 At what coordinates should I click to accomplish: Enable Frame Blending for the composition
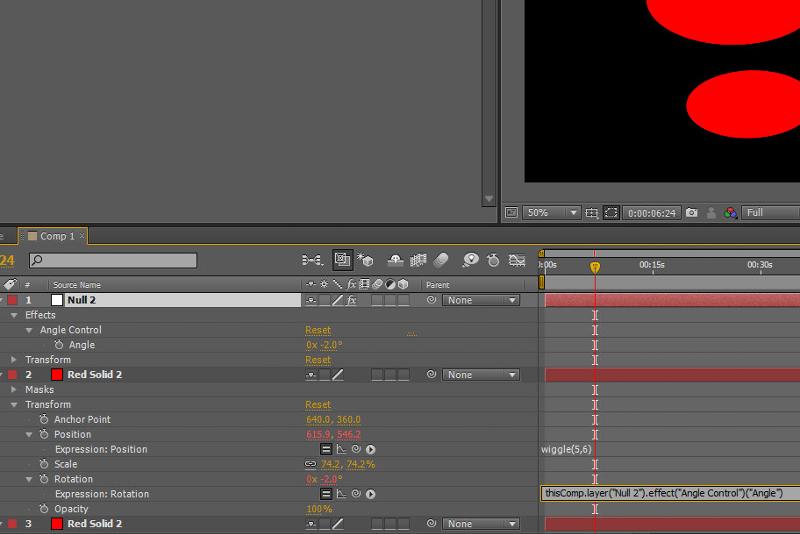pyautogui.click(x=418, y=261)
